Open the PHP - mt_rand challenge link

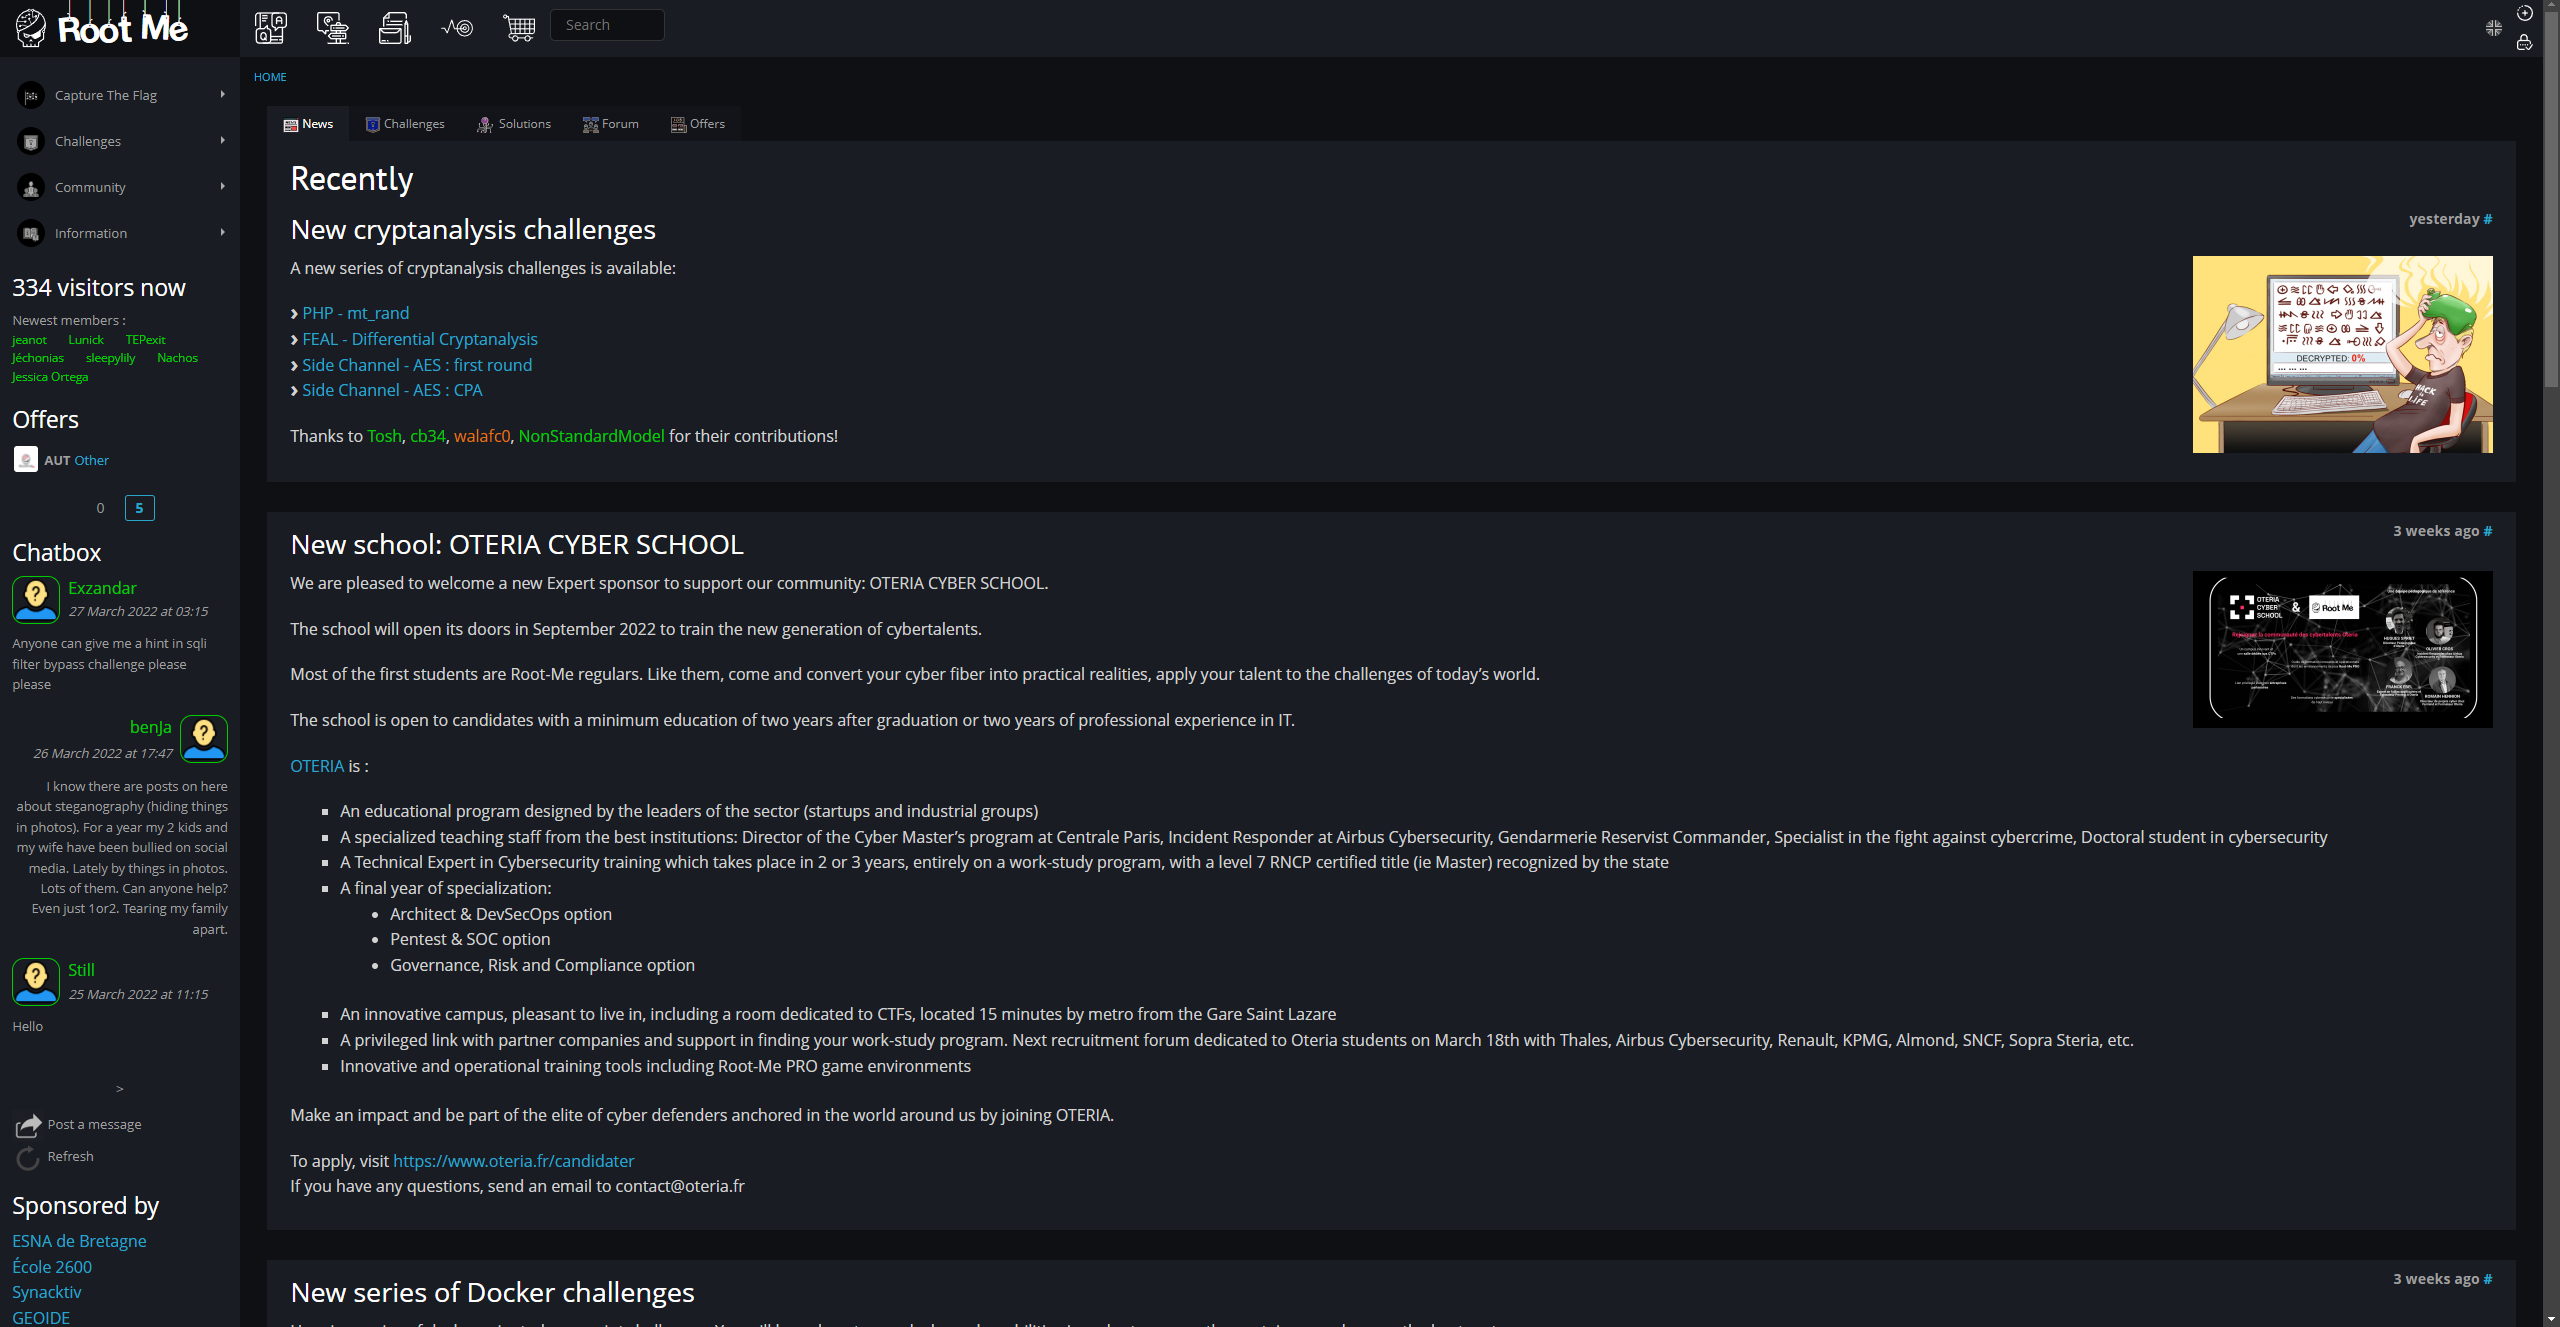[355, 313]
